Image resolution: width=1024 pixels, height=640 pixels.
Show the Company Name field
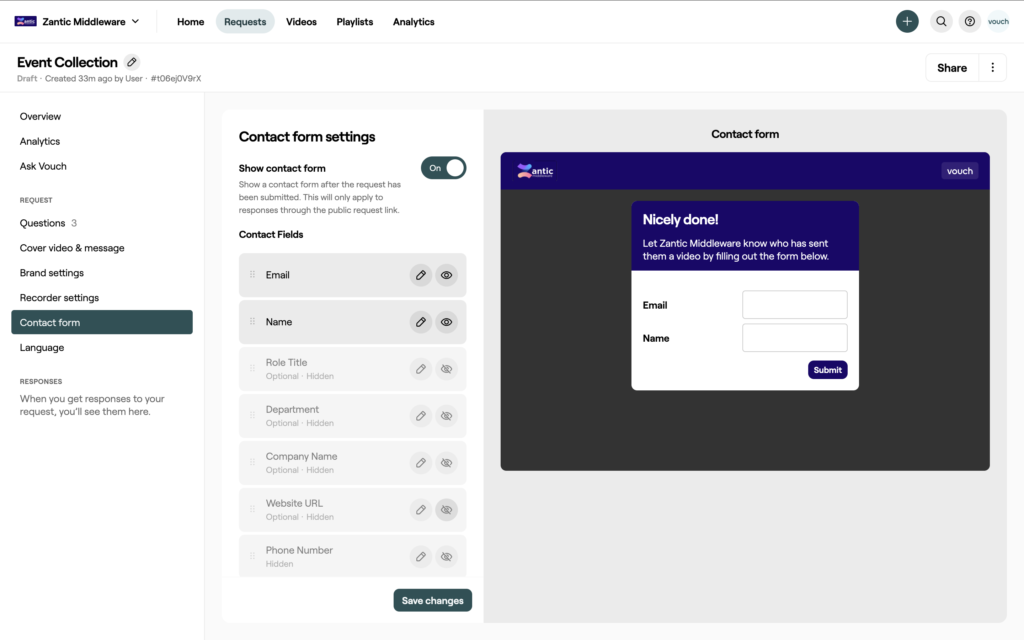447,463
